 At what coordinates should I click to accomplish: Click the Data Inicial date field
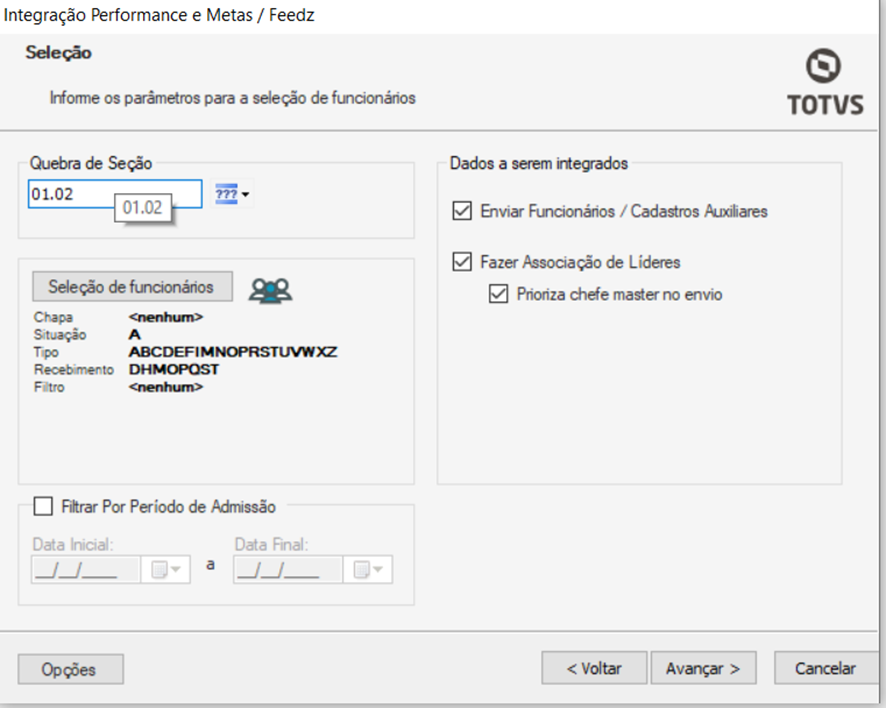pos(85,569)
